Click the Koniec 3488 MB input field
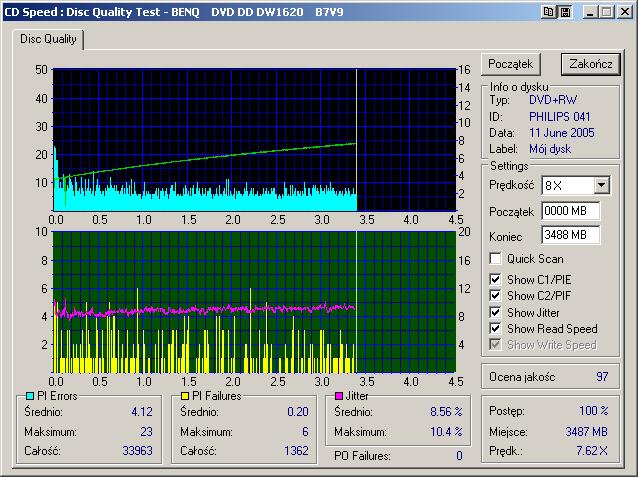 coord(570,235)
